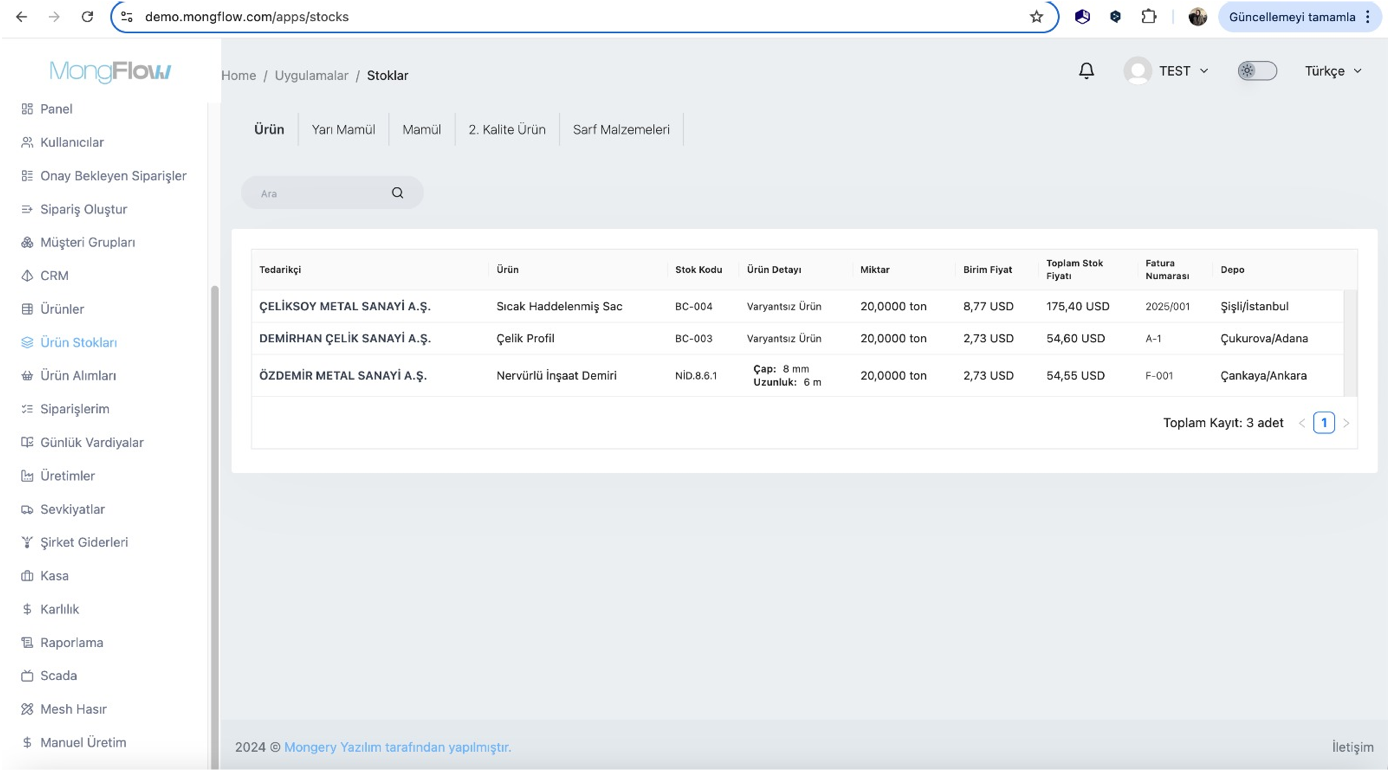Click the Manuel Üretim dollar icon
The image size is (1393, 770).
(x=27, y=742)
